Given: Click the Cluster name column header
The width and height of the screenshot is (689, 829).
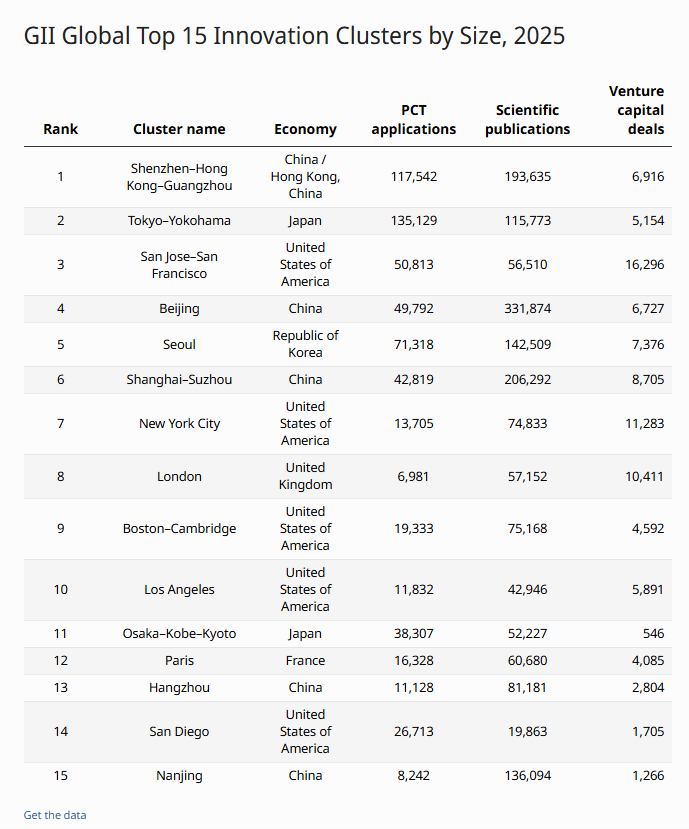Looking at the screenshot, I should pyautogui.click(x=179, y=129).
